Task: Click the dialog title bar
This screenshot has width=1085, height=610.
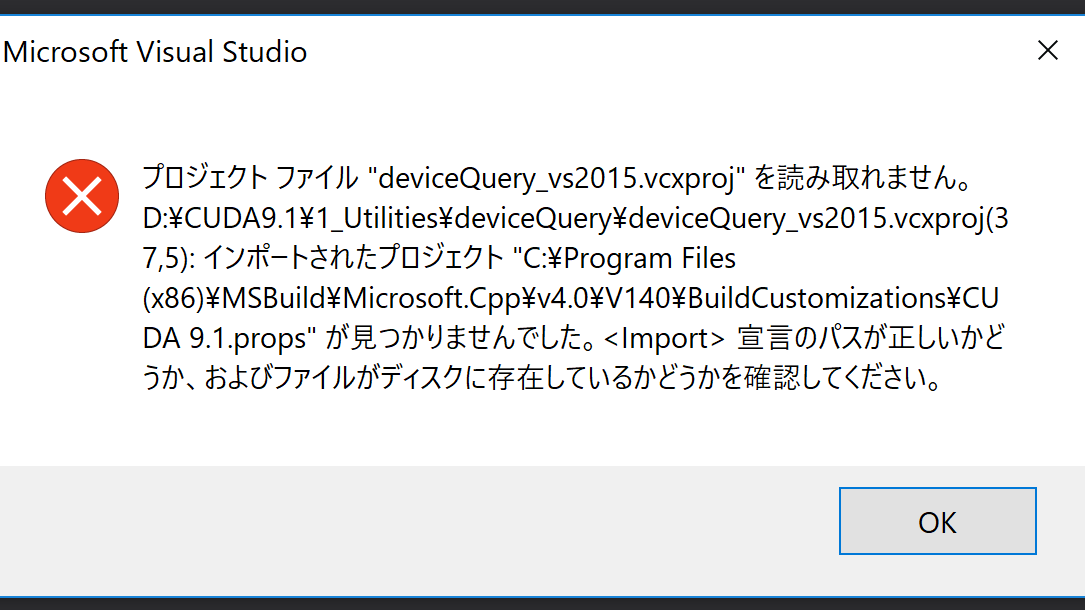Action: (500, 51)
